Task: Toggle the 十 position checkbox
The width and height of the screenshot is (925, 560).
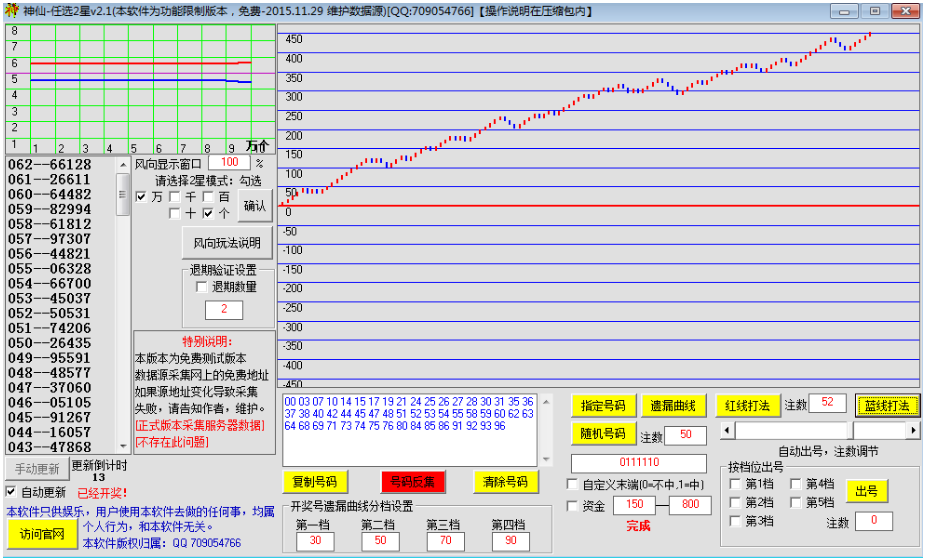Action: (175, 214)
